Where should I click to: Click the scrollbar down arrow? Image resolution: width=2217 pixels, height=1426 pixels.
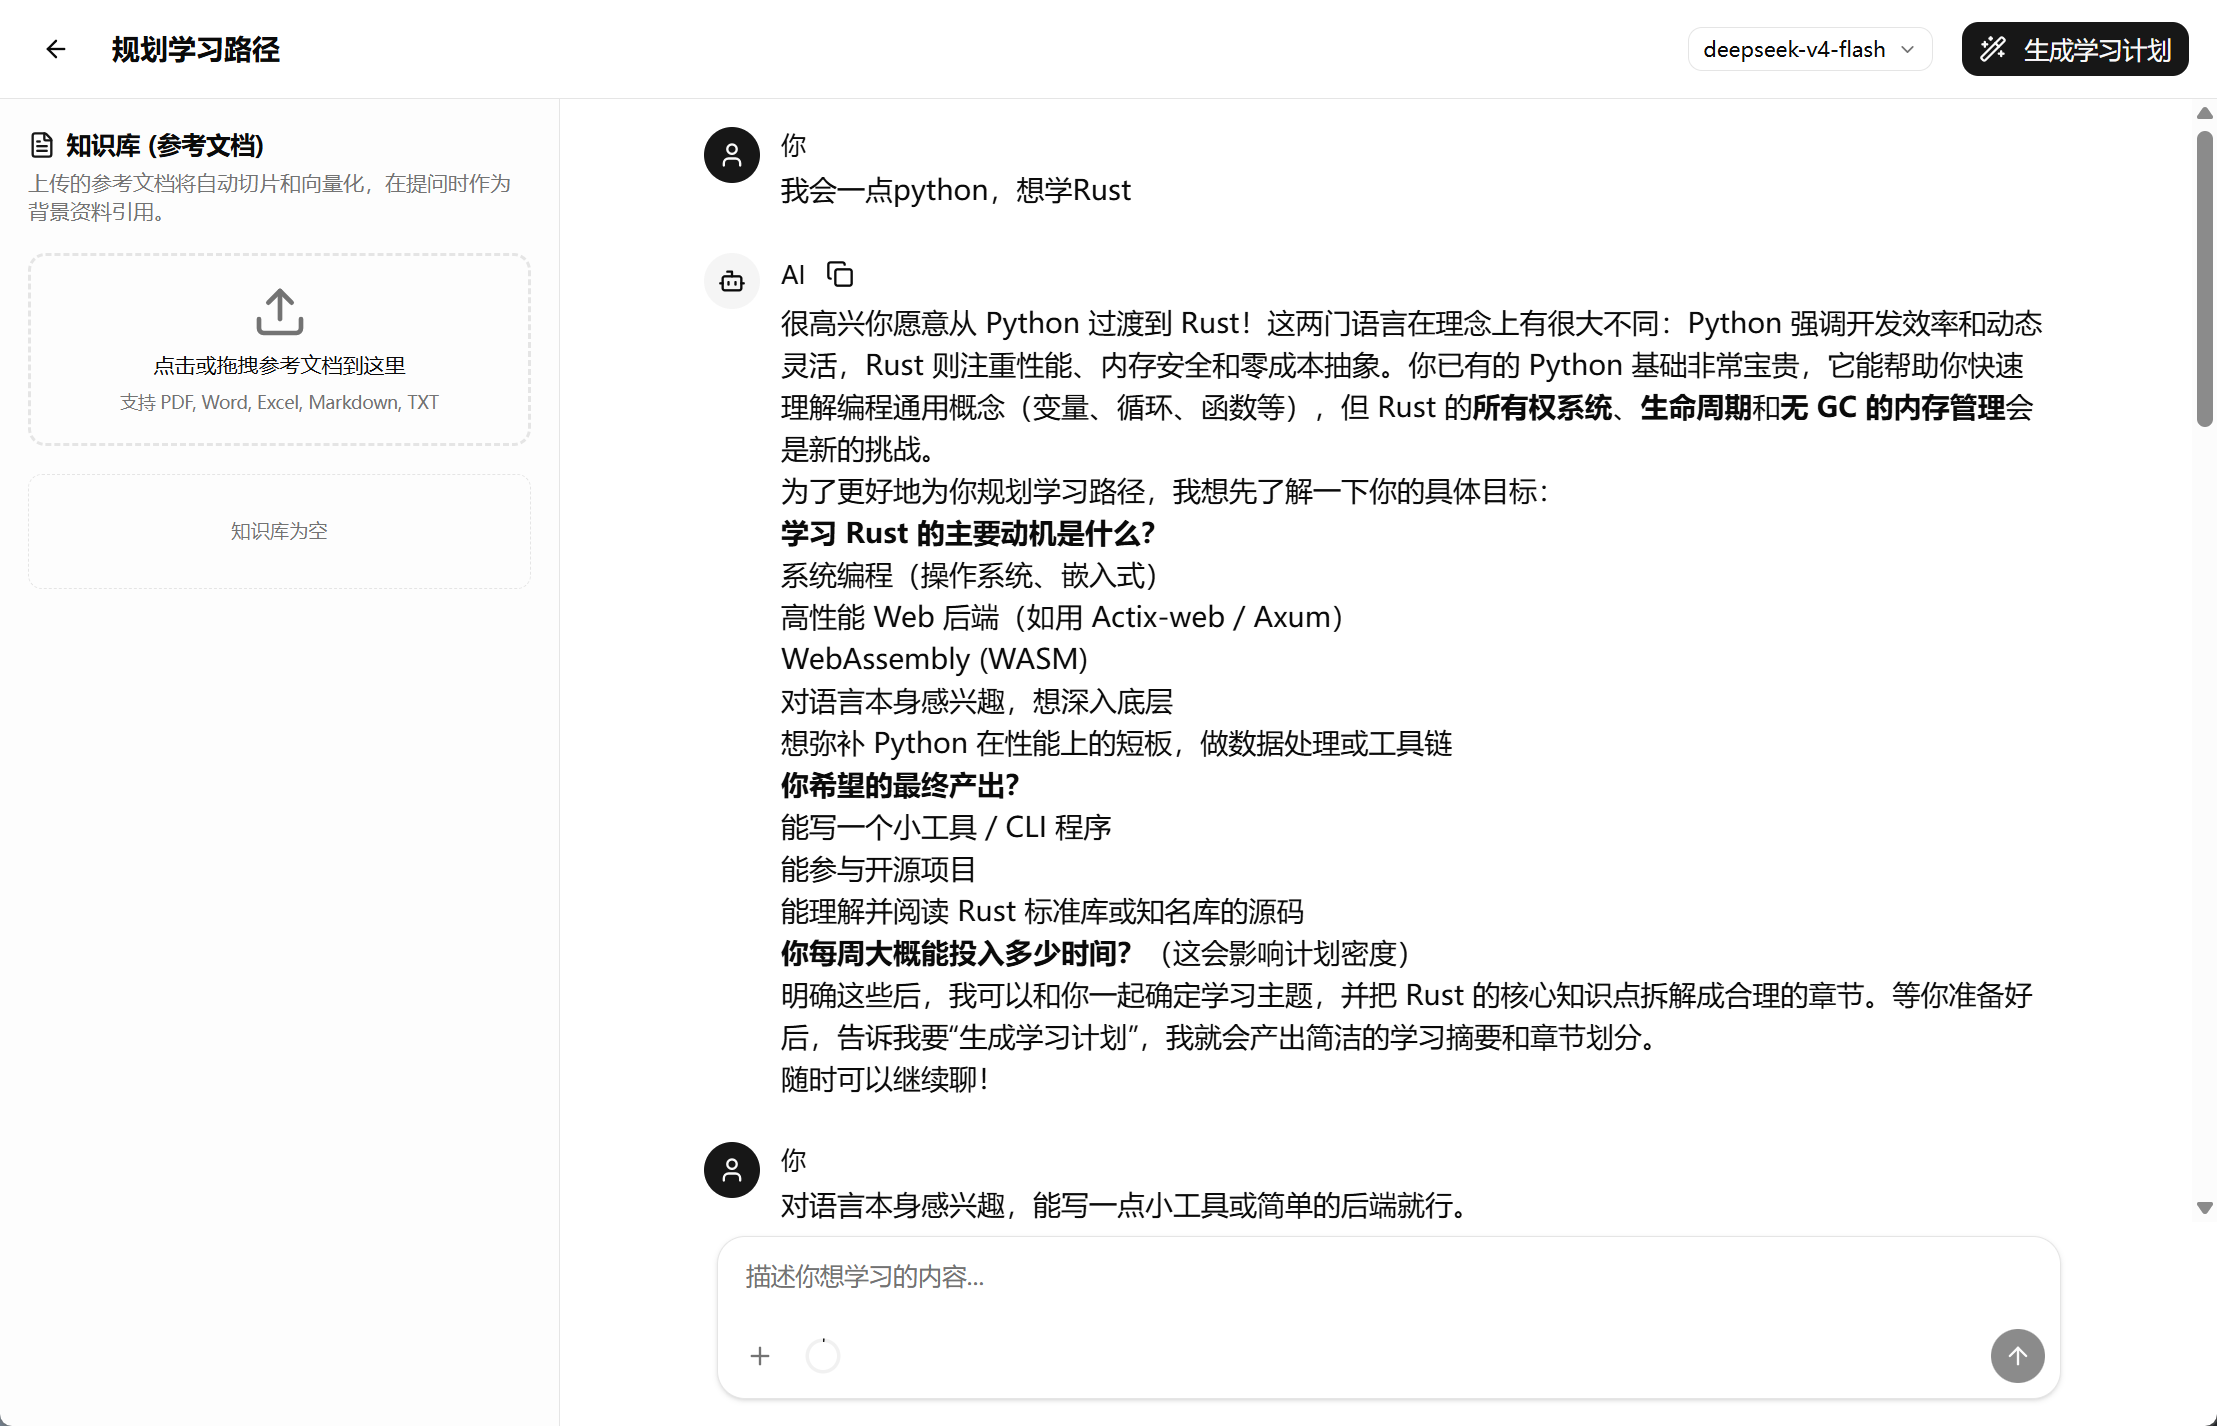coord(2205,1208)
